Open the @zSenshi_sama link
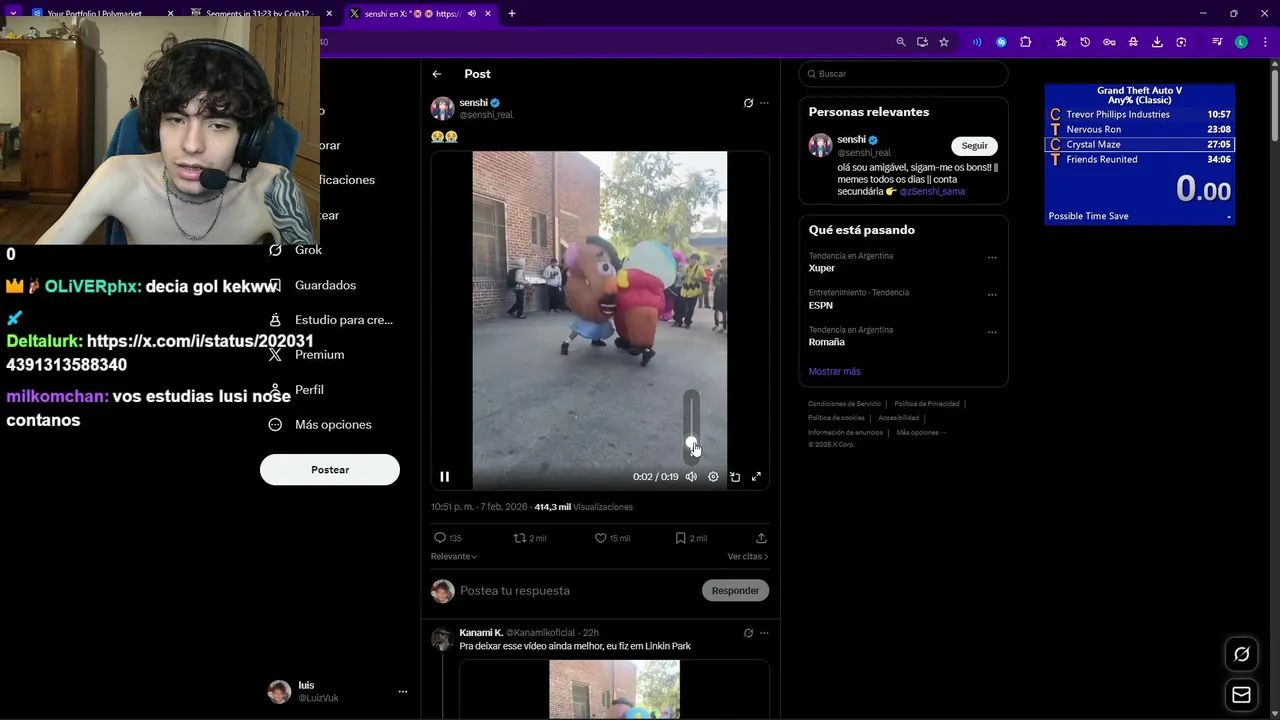Screen dimensions: 1280x720 931,191
